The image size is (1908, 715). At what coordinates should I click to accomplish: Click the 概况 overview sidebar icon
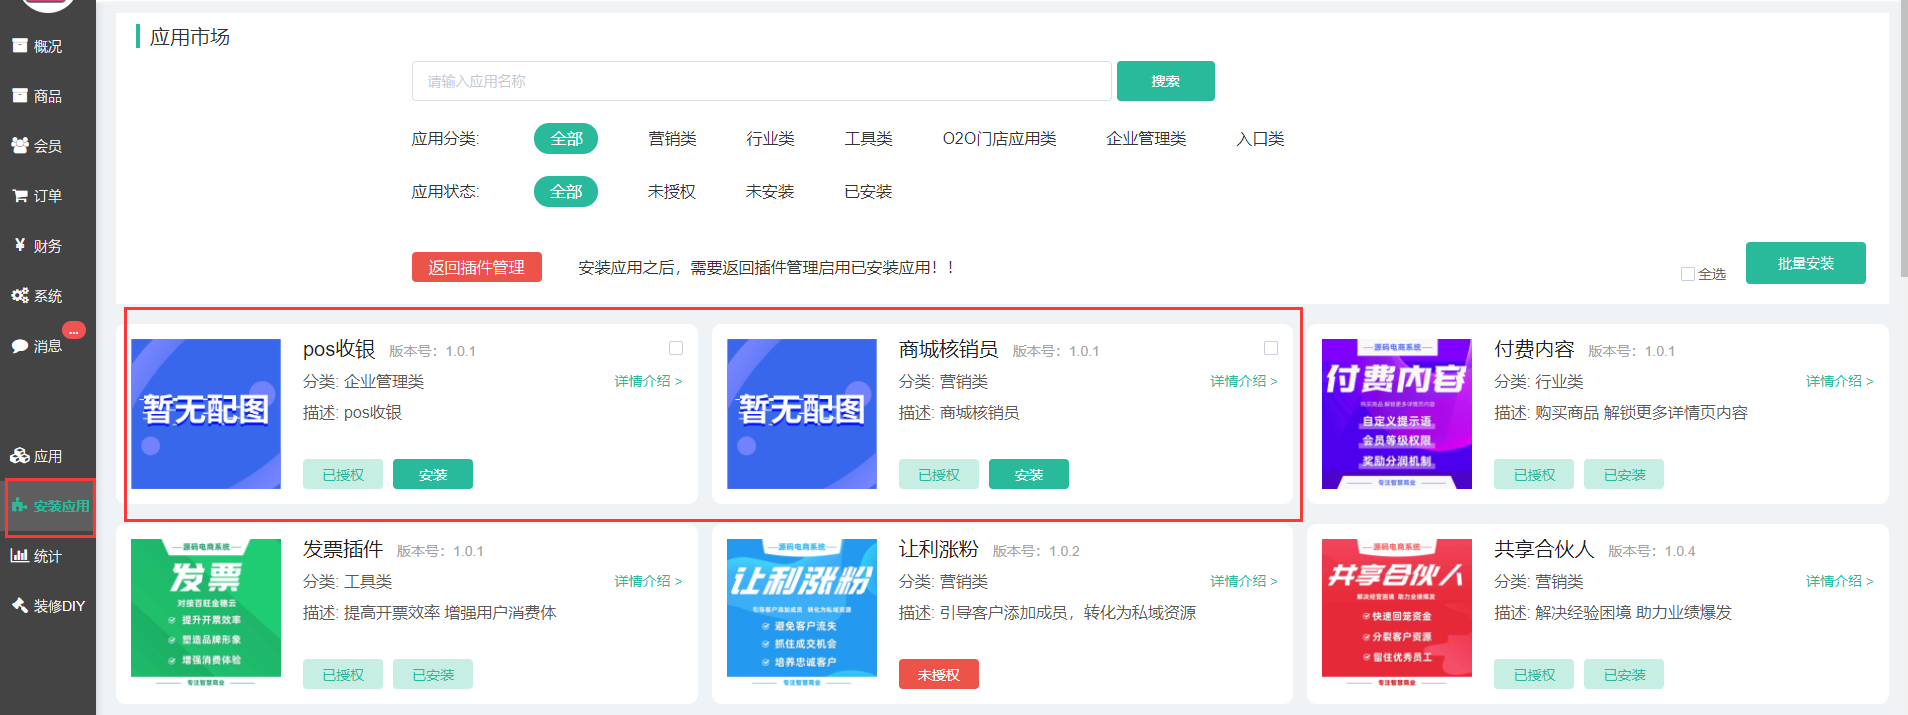click(20, 46)
